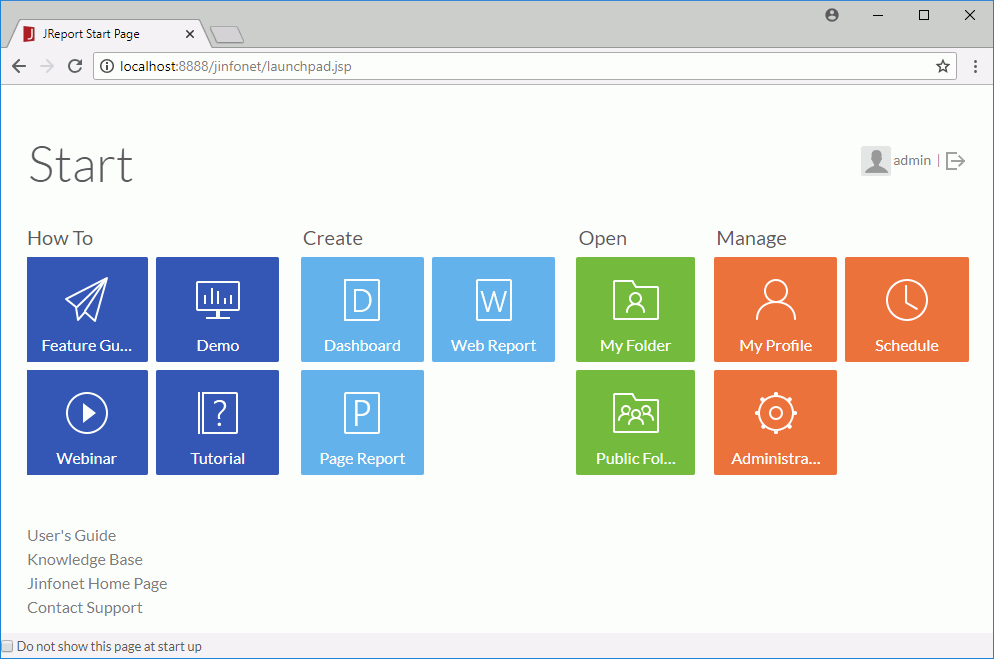The image size is (994, 659).
Task: Go back to the previous page
Action: [19, 66]
